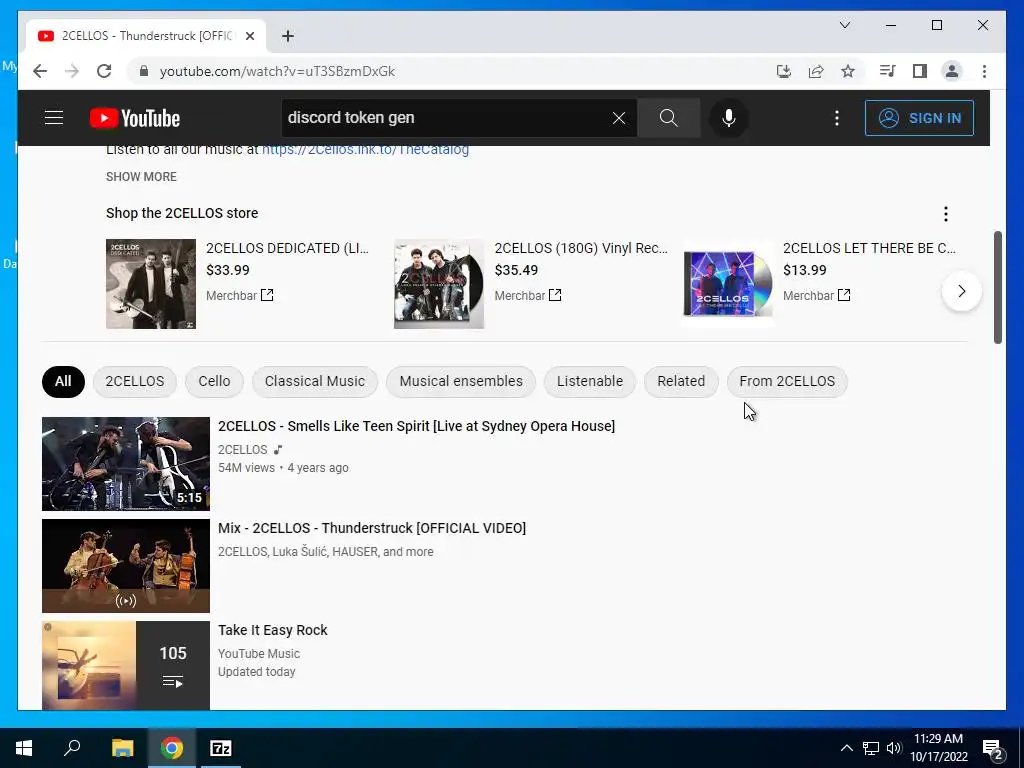Screen dimensions: 1024x768
Task: Click the '54M views' text
Action: click(x=246, y=468)
